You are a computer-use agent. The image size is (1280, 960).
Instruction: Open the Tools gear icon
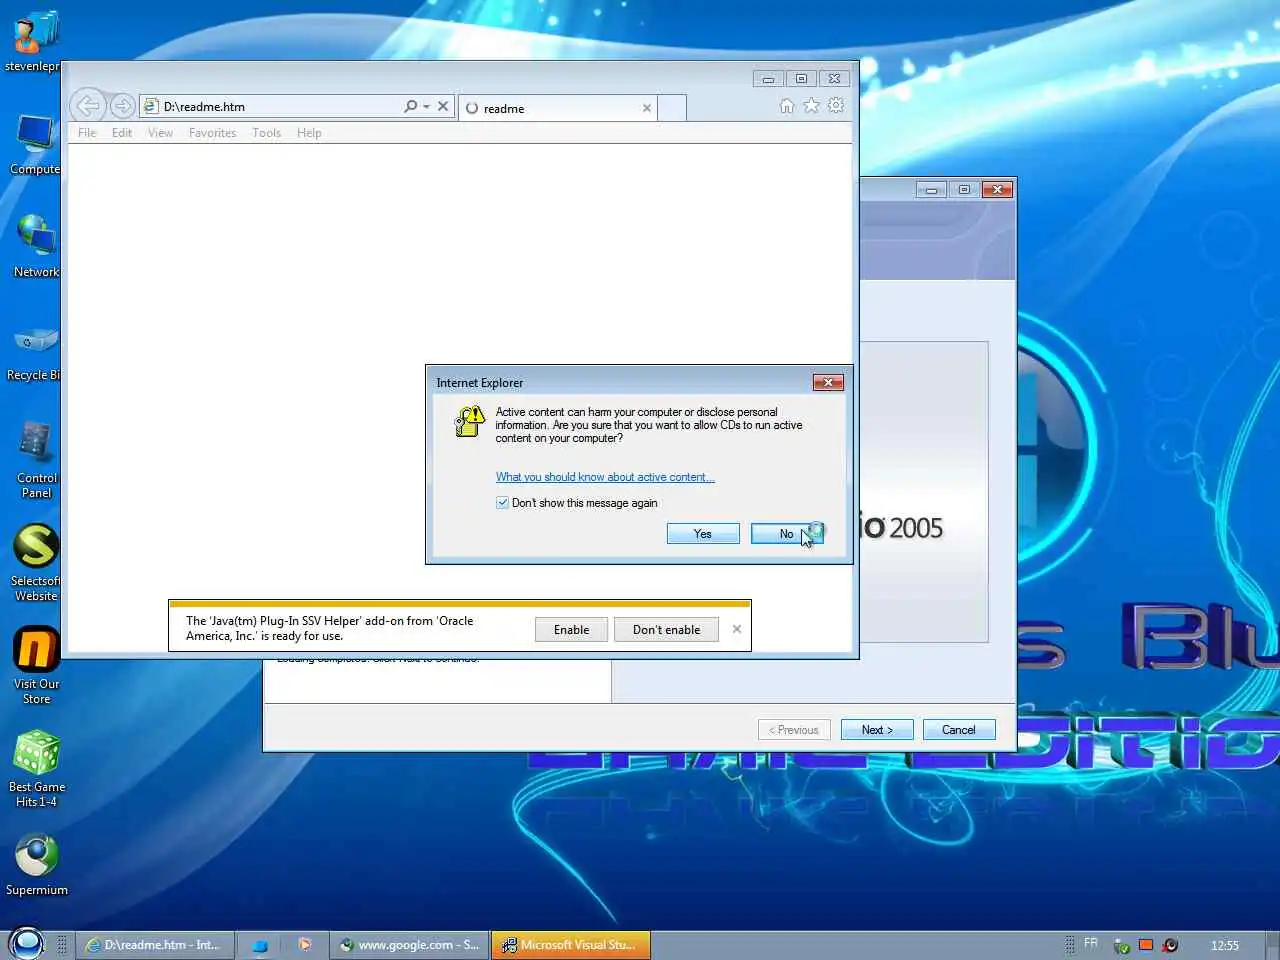coord(836,105)
